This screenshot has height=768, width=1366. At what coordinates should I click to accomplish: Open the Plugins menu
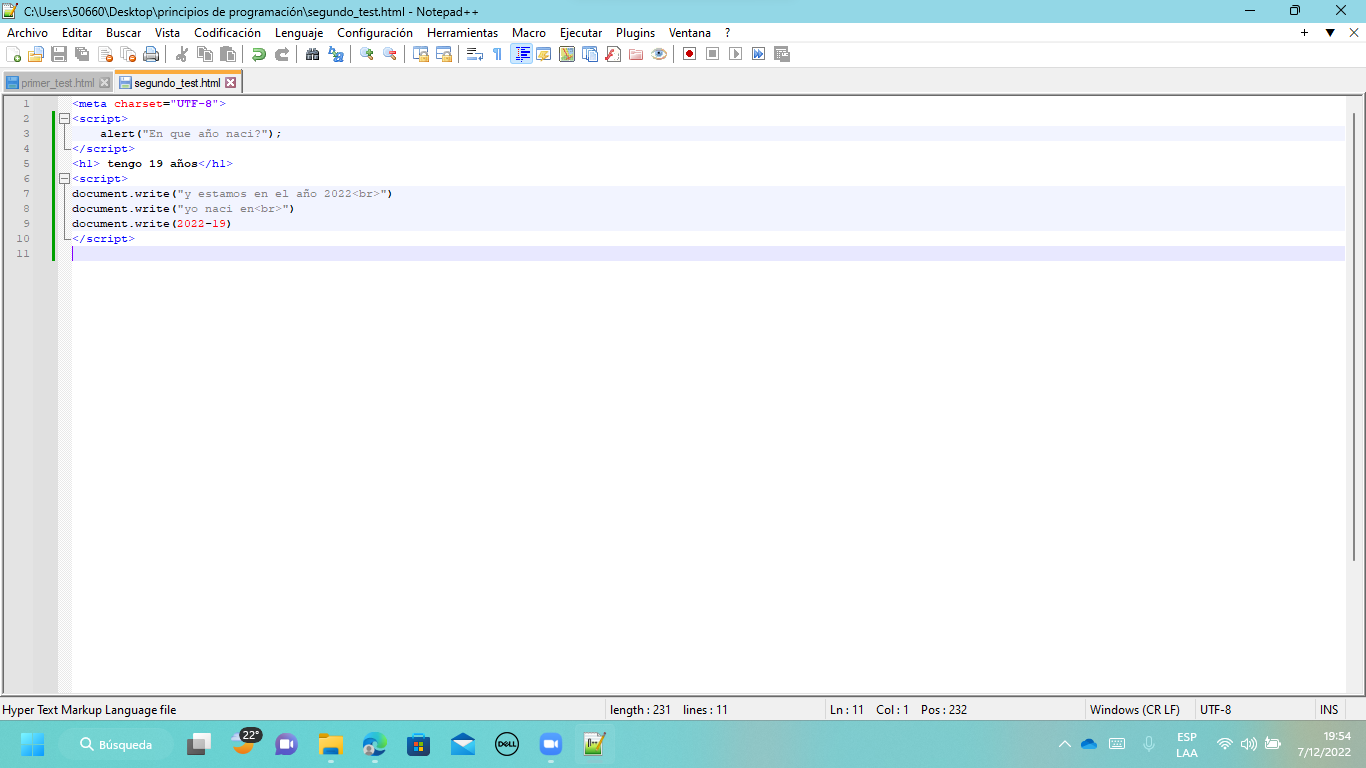(635, 33)
